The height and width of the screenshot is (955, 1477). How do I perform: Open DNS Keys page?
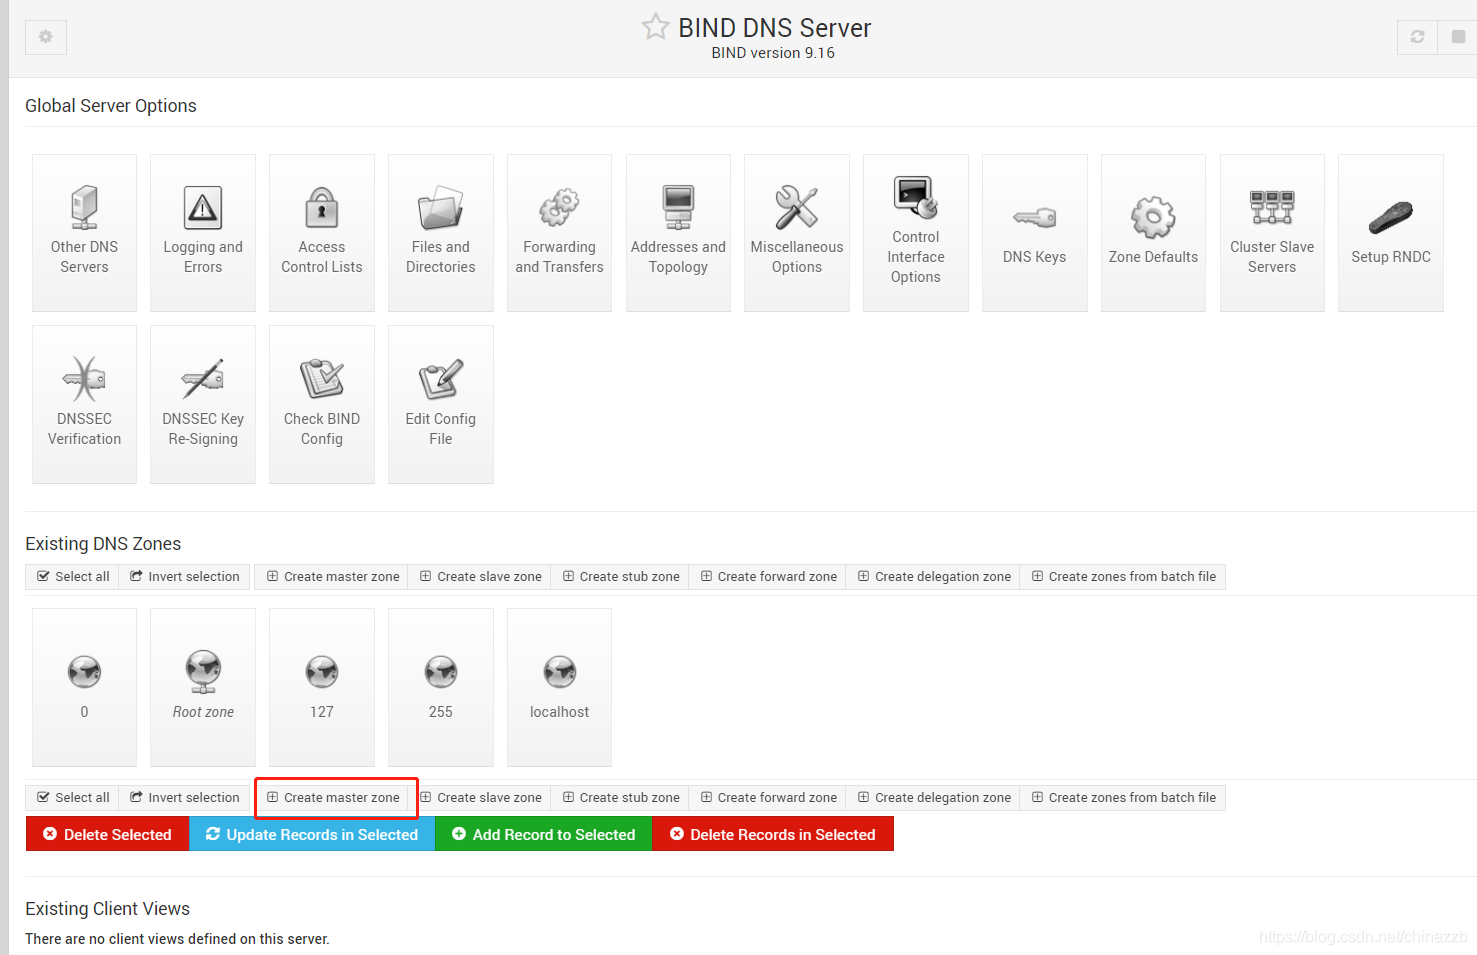1035,233
